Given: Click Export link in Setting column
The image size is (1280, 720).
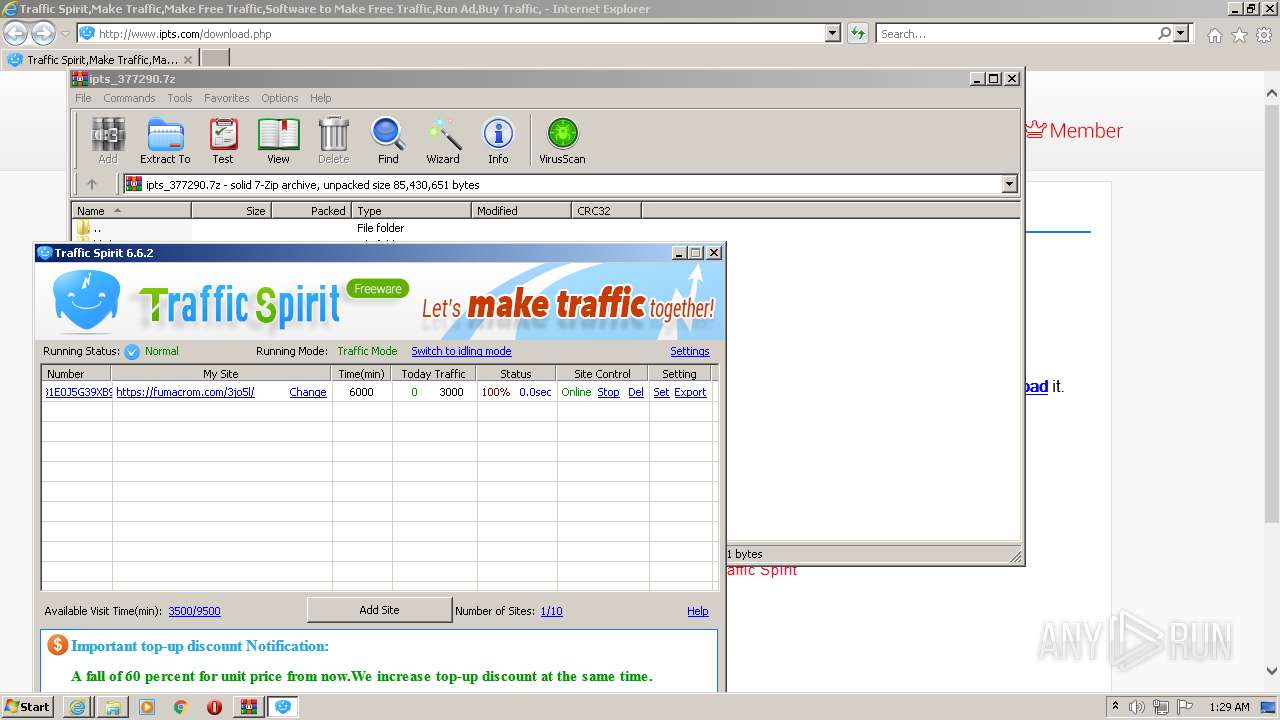Looking at the screenshot, I should click(690, 392).
